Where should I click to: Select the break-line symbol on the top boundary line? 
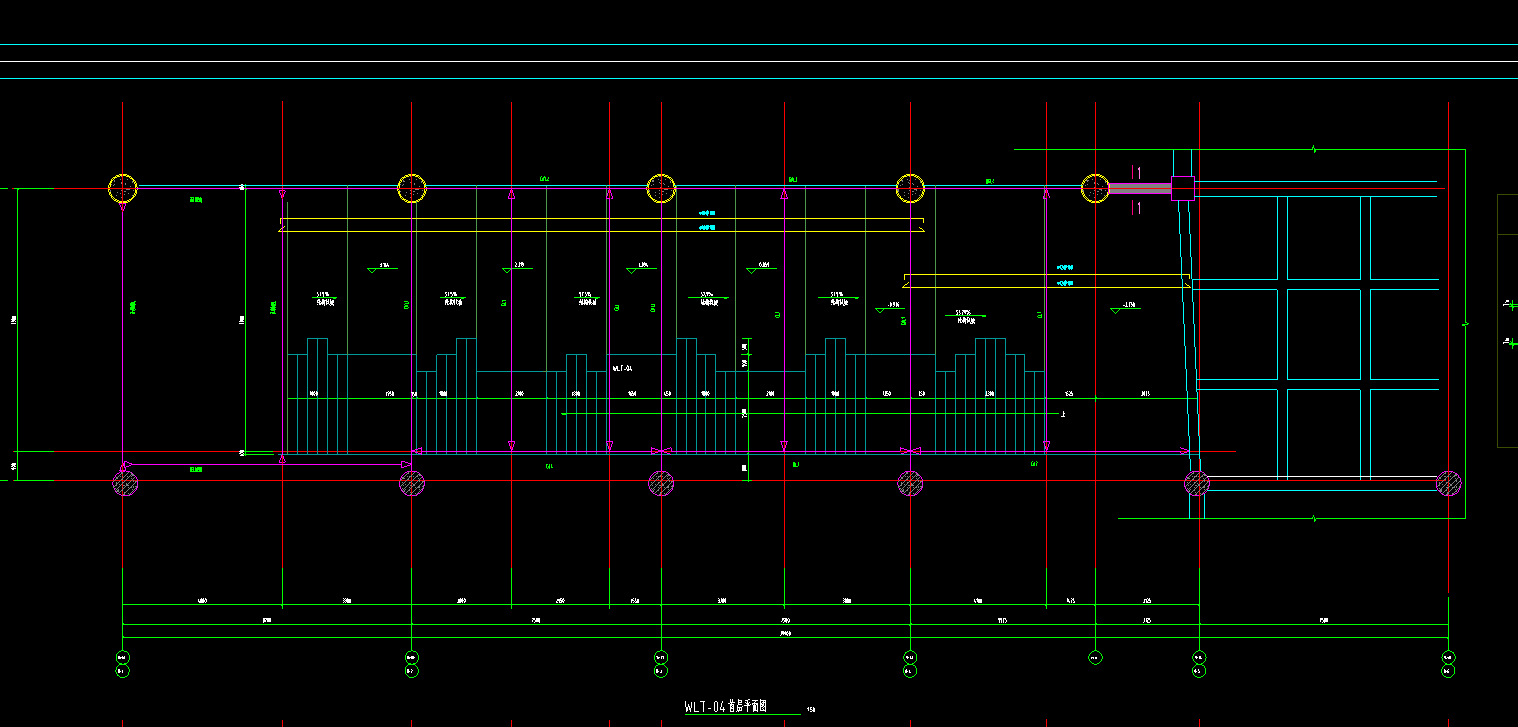point(1313,150)
